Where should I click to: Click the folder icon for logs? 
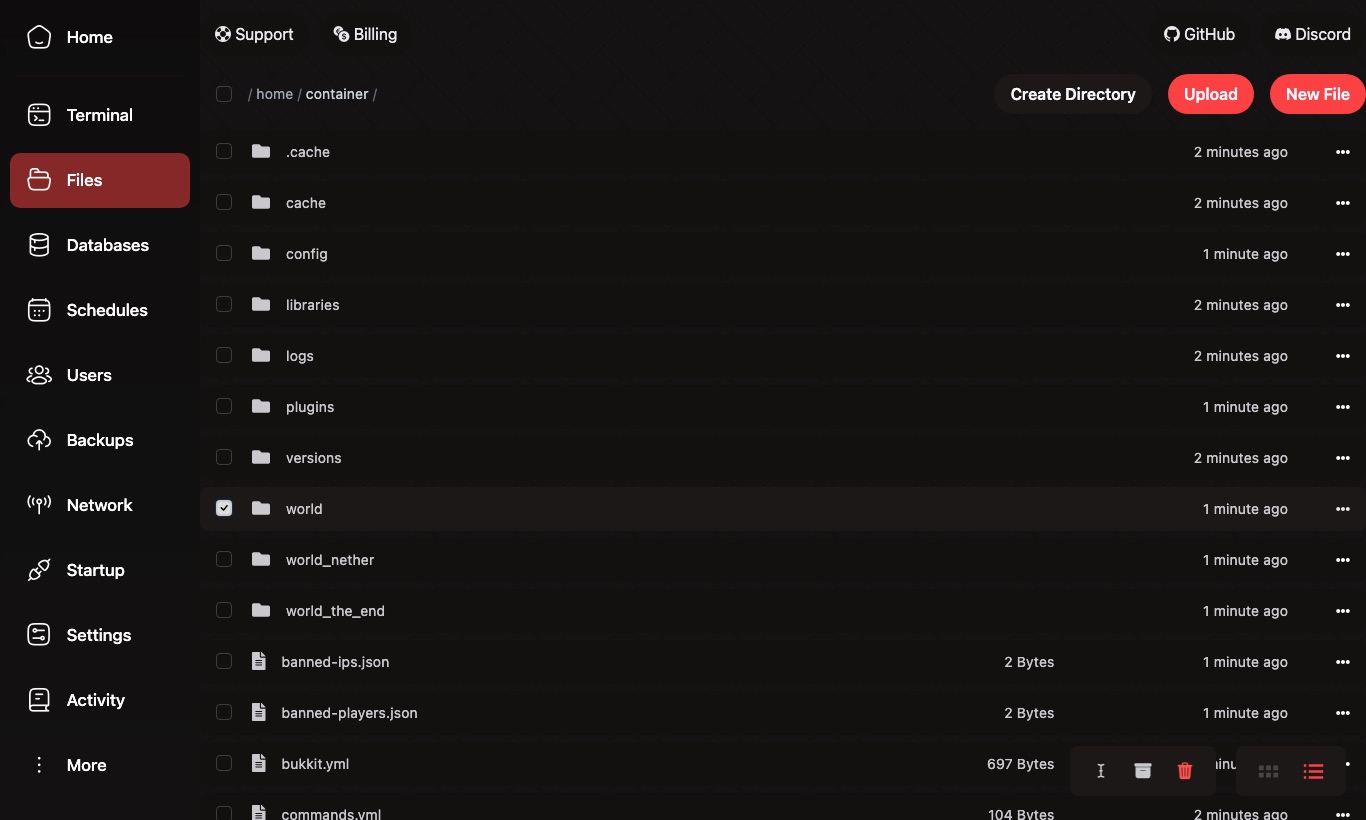coord(261,355)
